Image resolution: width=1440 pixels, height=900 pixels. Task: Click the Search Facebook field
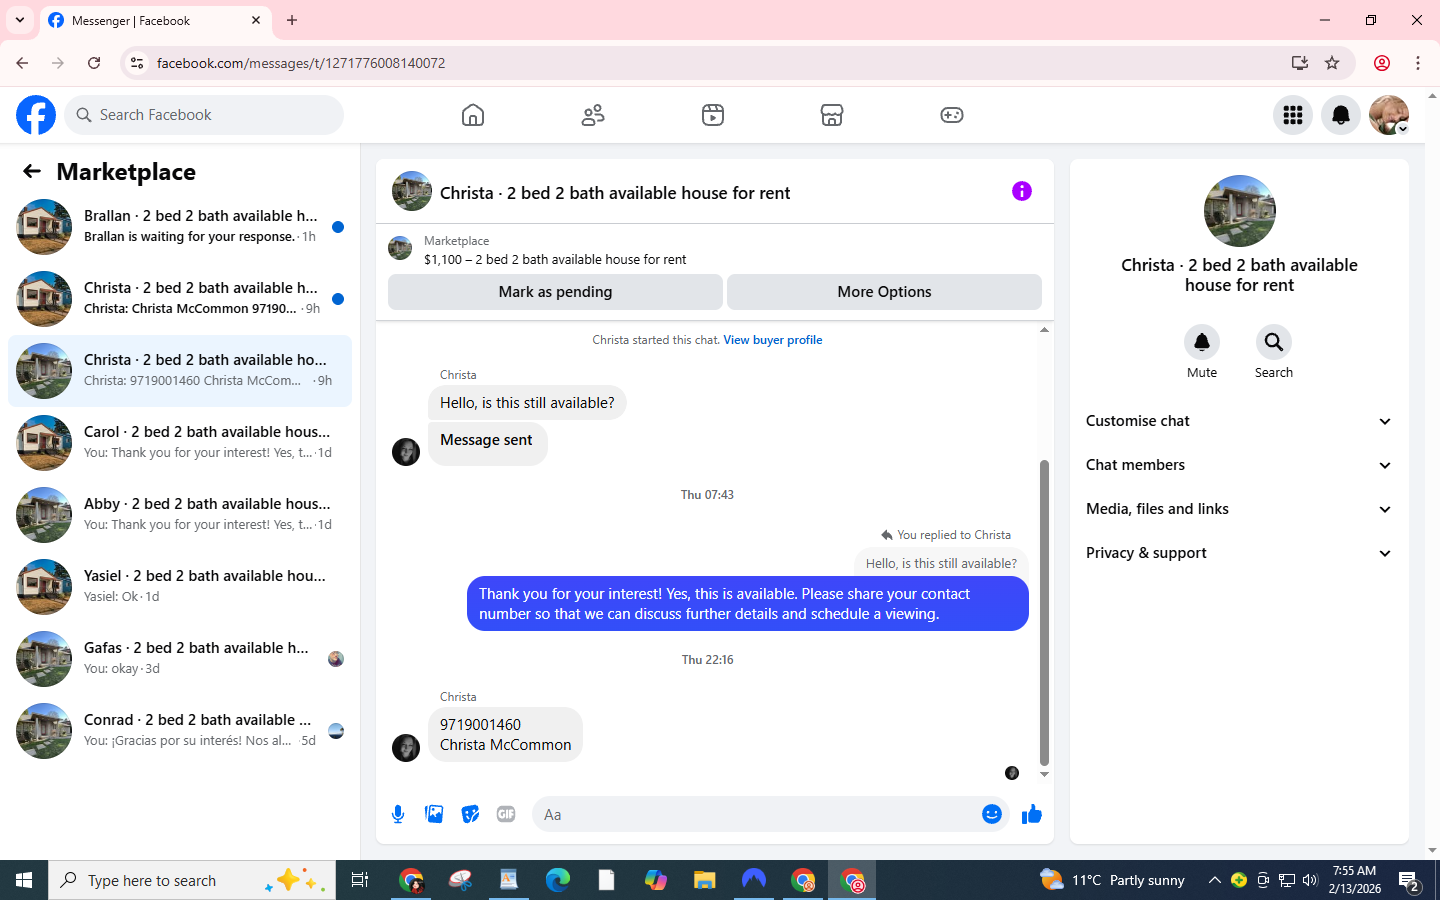(x=204, y=115)
